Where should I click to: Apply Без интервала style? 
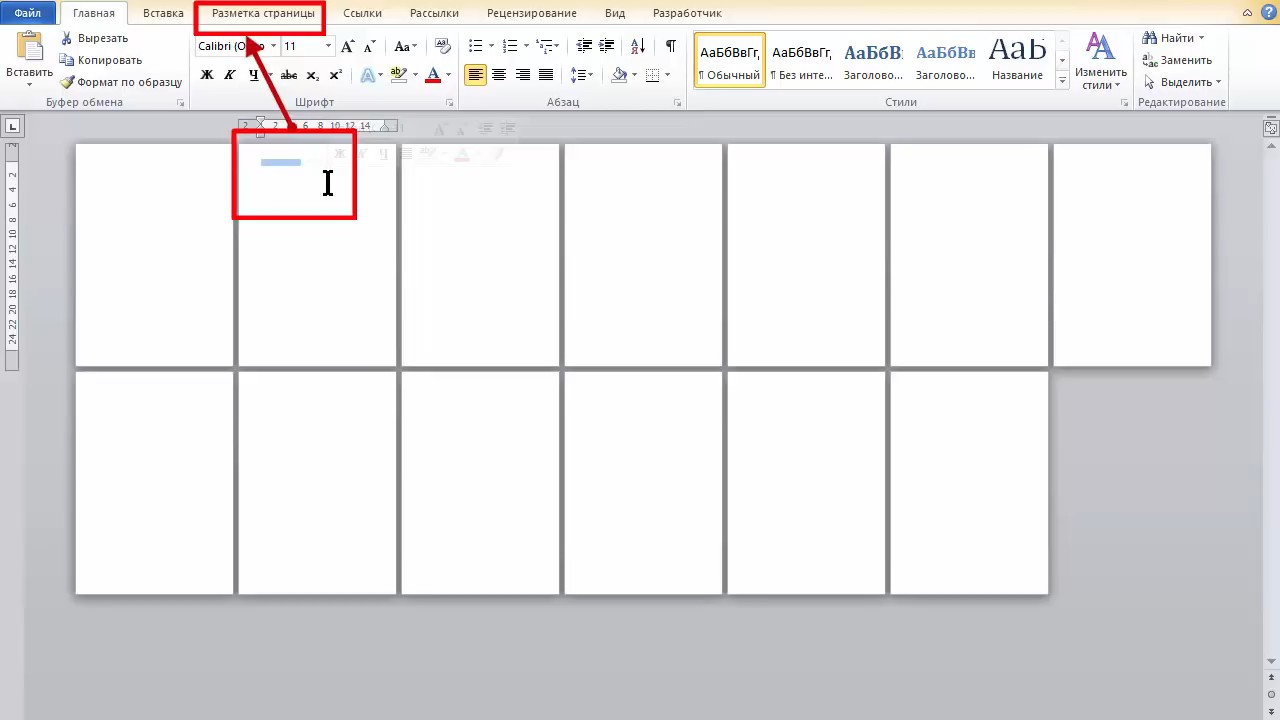tap(802, 60)
